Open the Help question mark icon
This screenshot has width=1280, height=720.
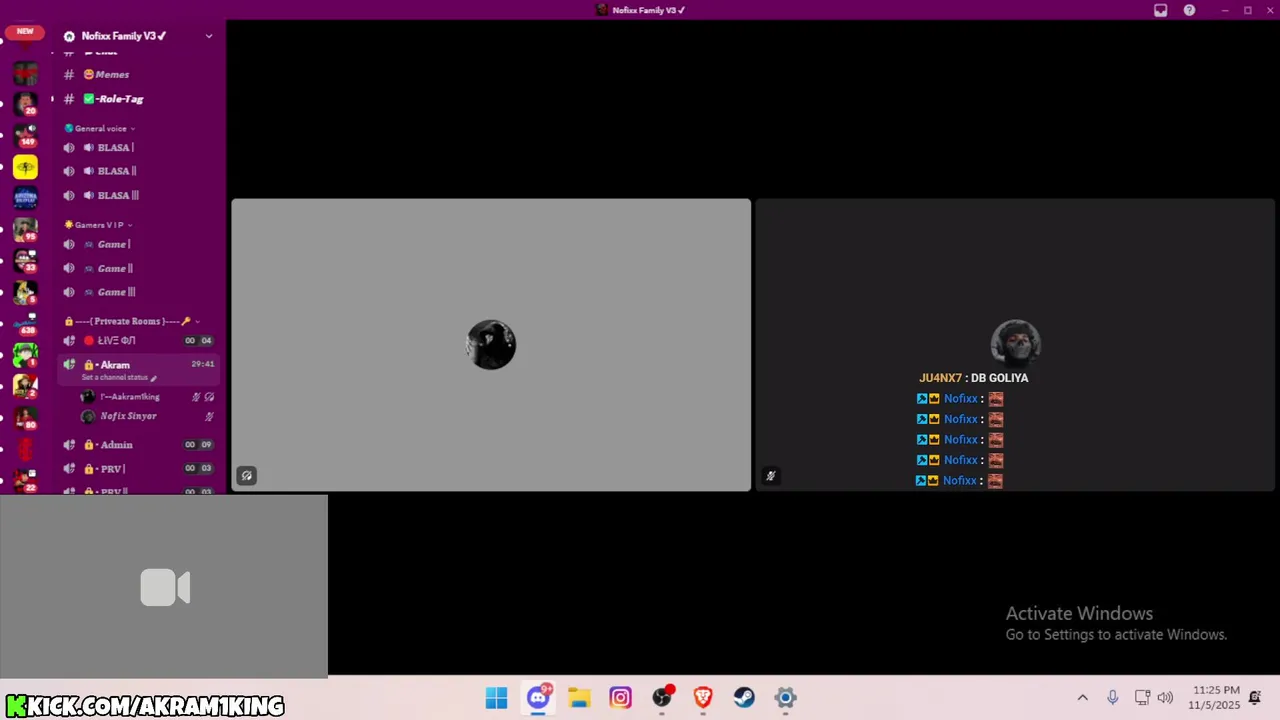click(x=1189, y=10)
